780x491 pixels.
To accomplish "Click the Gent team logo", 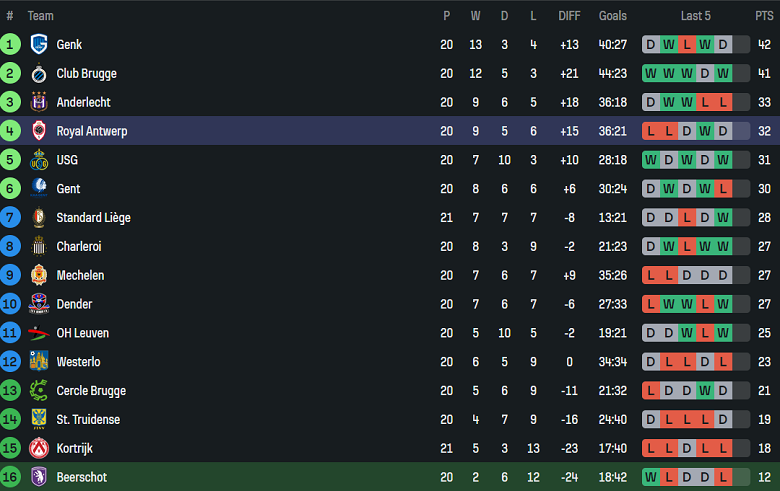I will tap(39, 189).
